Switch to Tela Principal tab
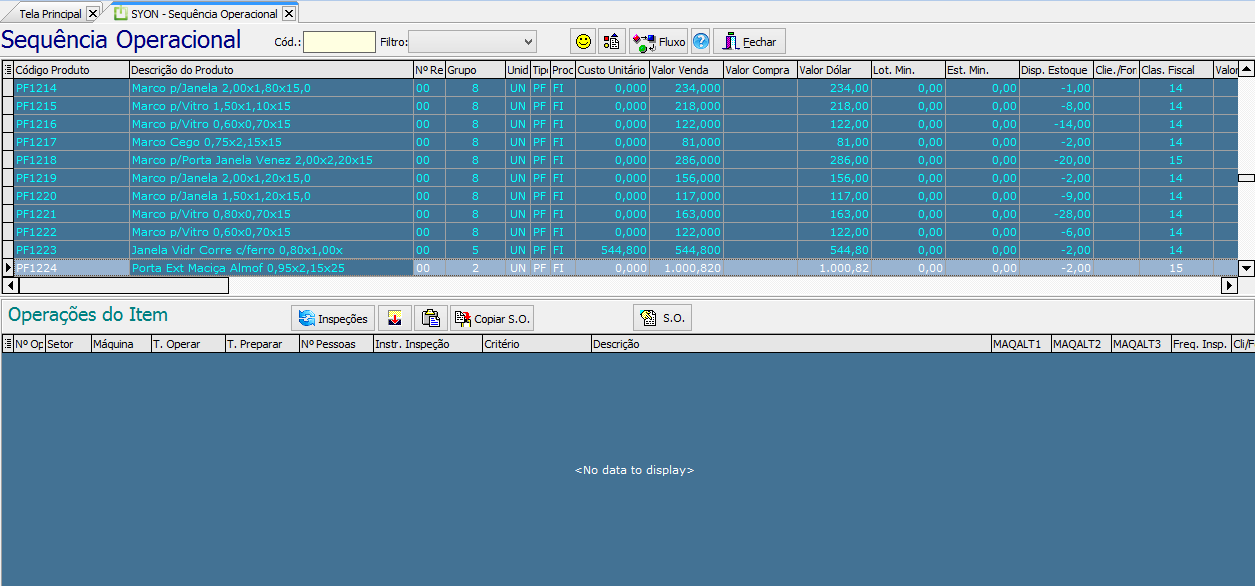 pyautogui.click(x=50, y=14)
